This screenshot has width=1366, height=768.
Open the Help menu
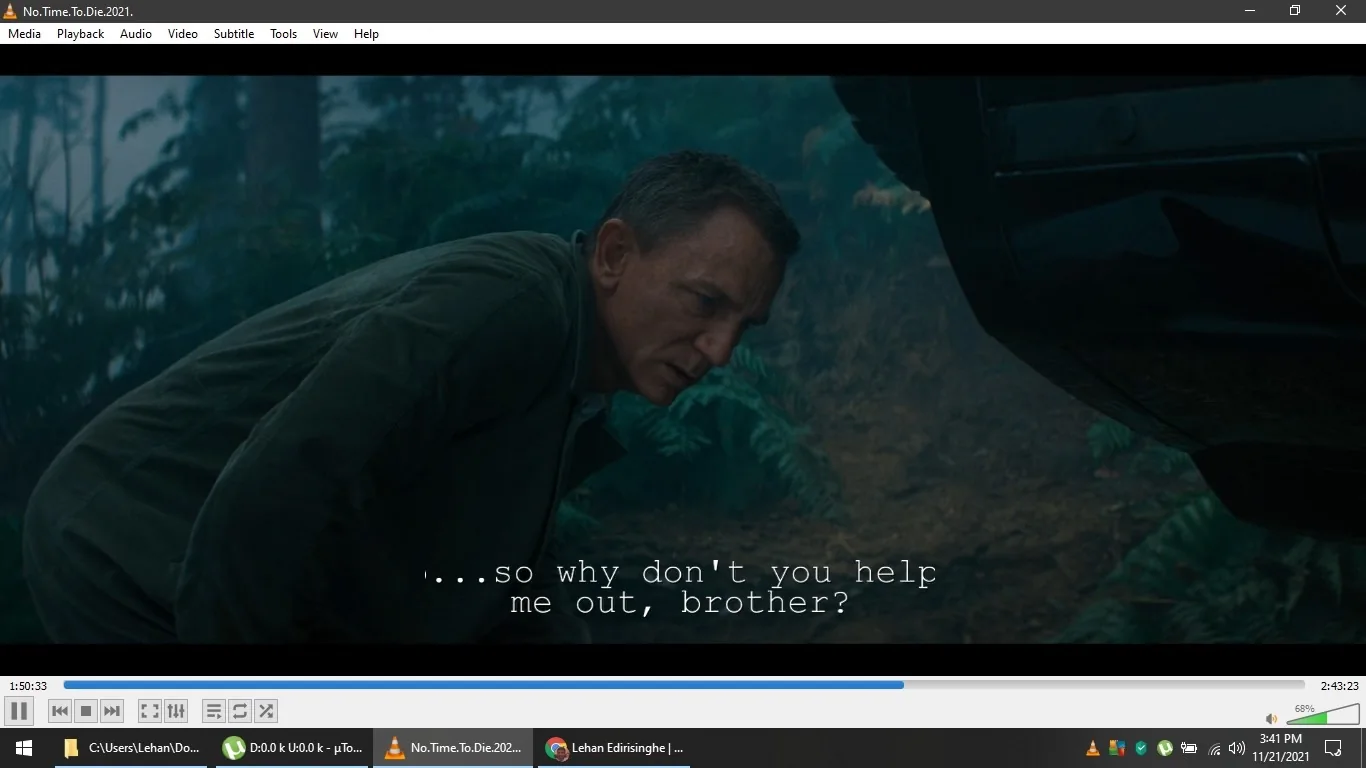coord(367,34)
